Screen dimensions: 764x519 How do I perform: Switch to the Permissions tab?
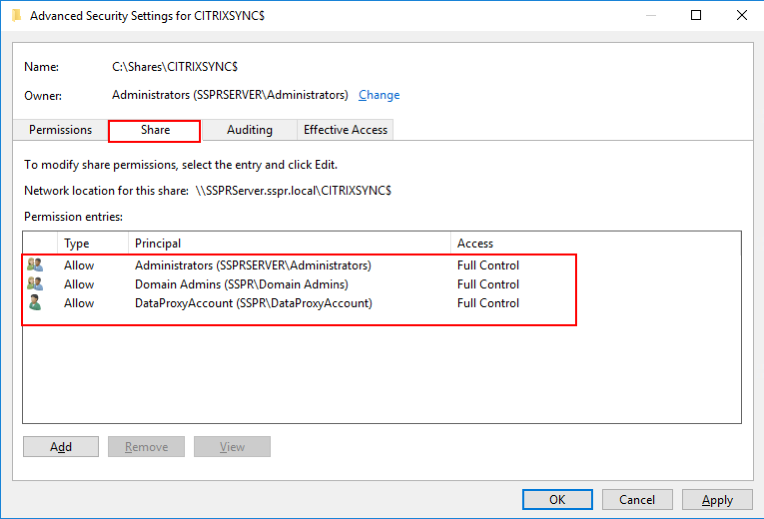[60, 130]
